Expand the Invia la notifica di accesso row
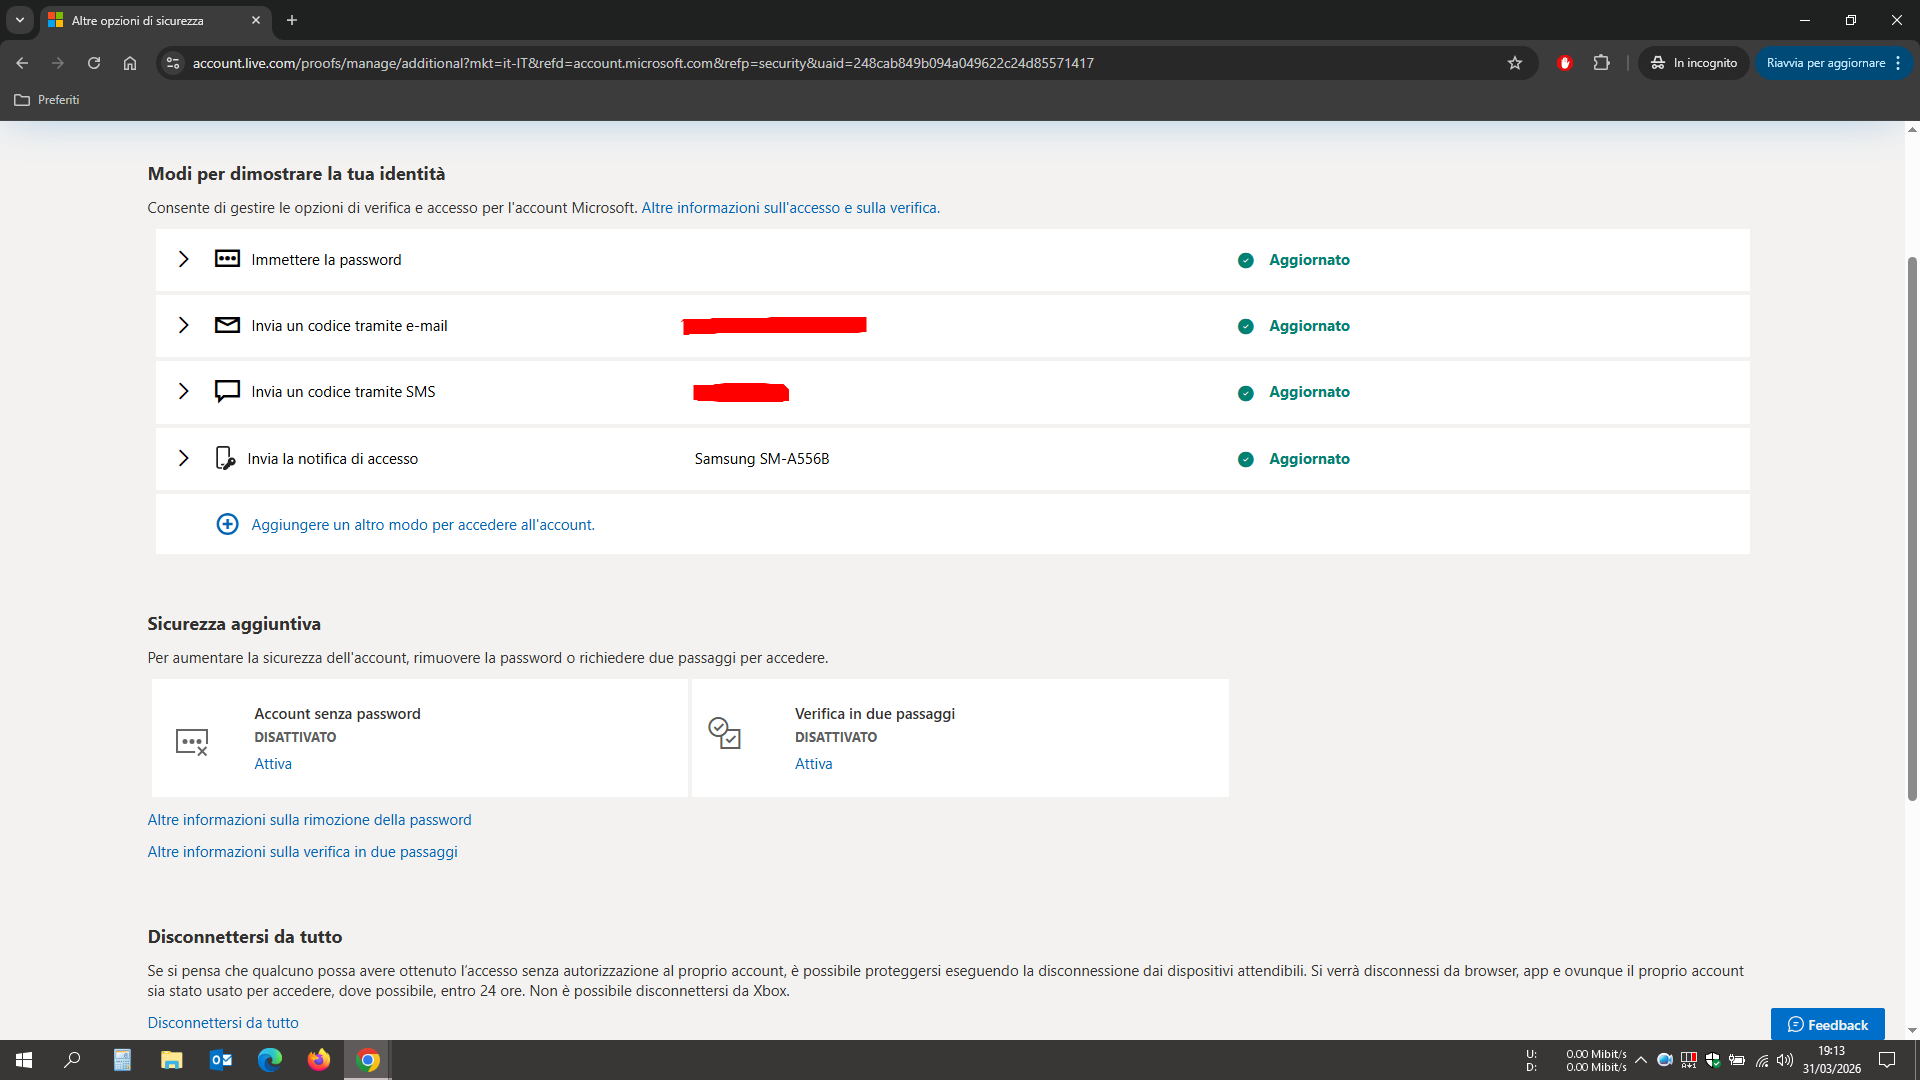The height and width of the screenshot is (1080, 1920). [183, 459]
